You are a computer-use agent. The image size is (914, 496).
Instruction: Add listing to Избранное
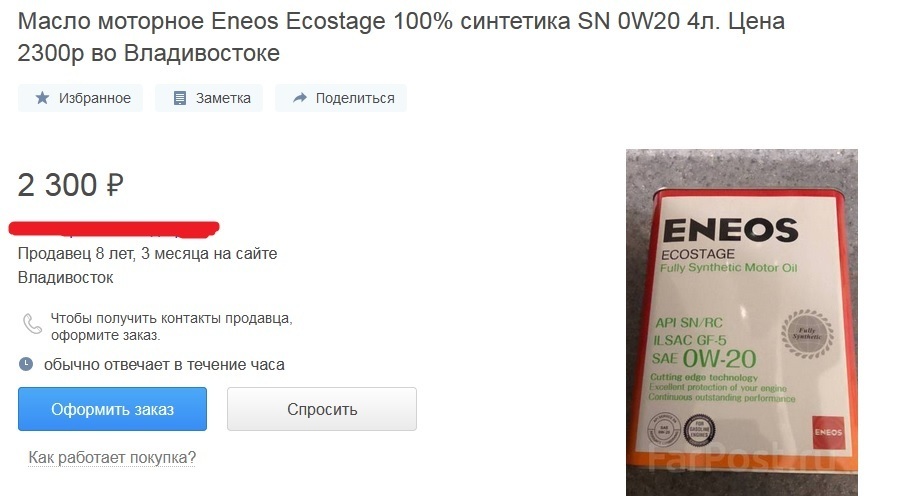tap(80, 98)
